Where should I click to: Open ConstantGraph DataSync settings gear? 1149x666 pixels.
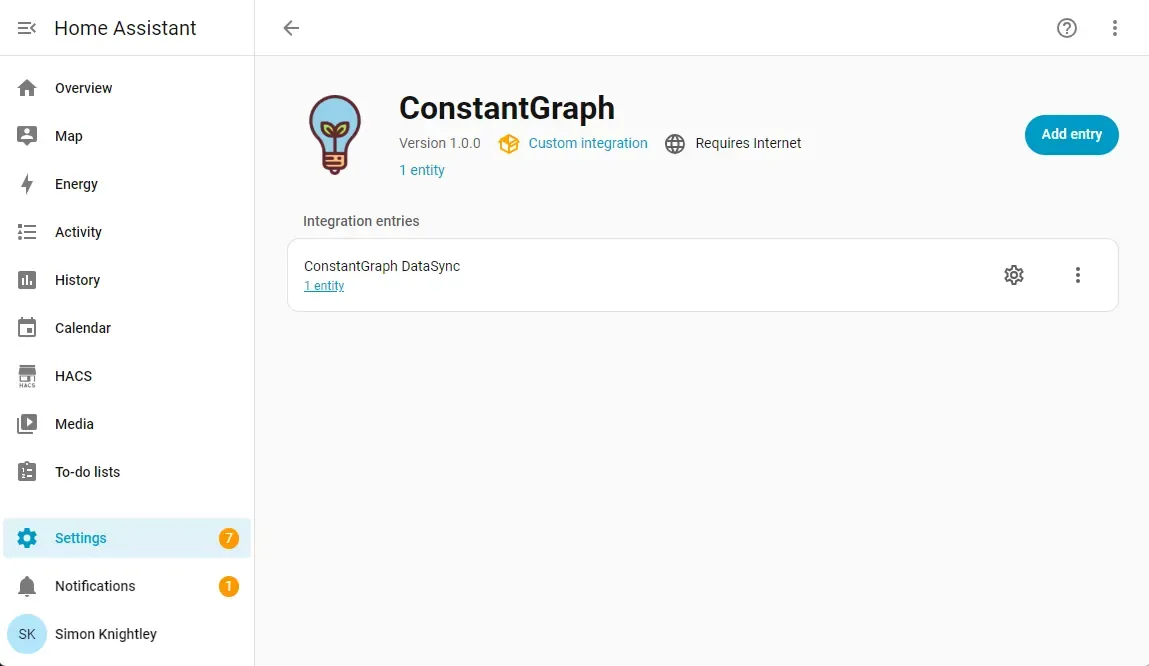click(1014, 274)
